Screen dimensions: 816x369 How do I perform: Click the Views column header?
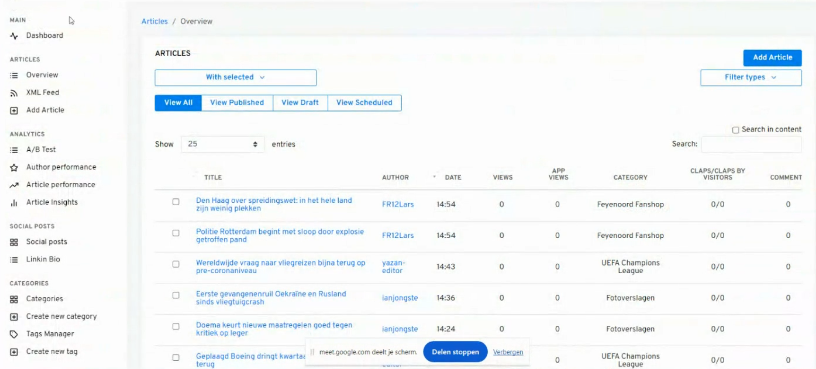pos(503,177)
